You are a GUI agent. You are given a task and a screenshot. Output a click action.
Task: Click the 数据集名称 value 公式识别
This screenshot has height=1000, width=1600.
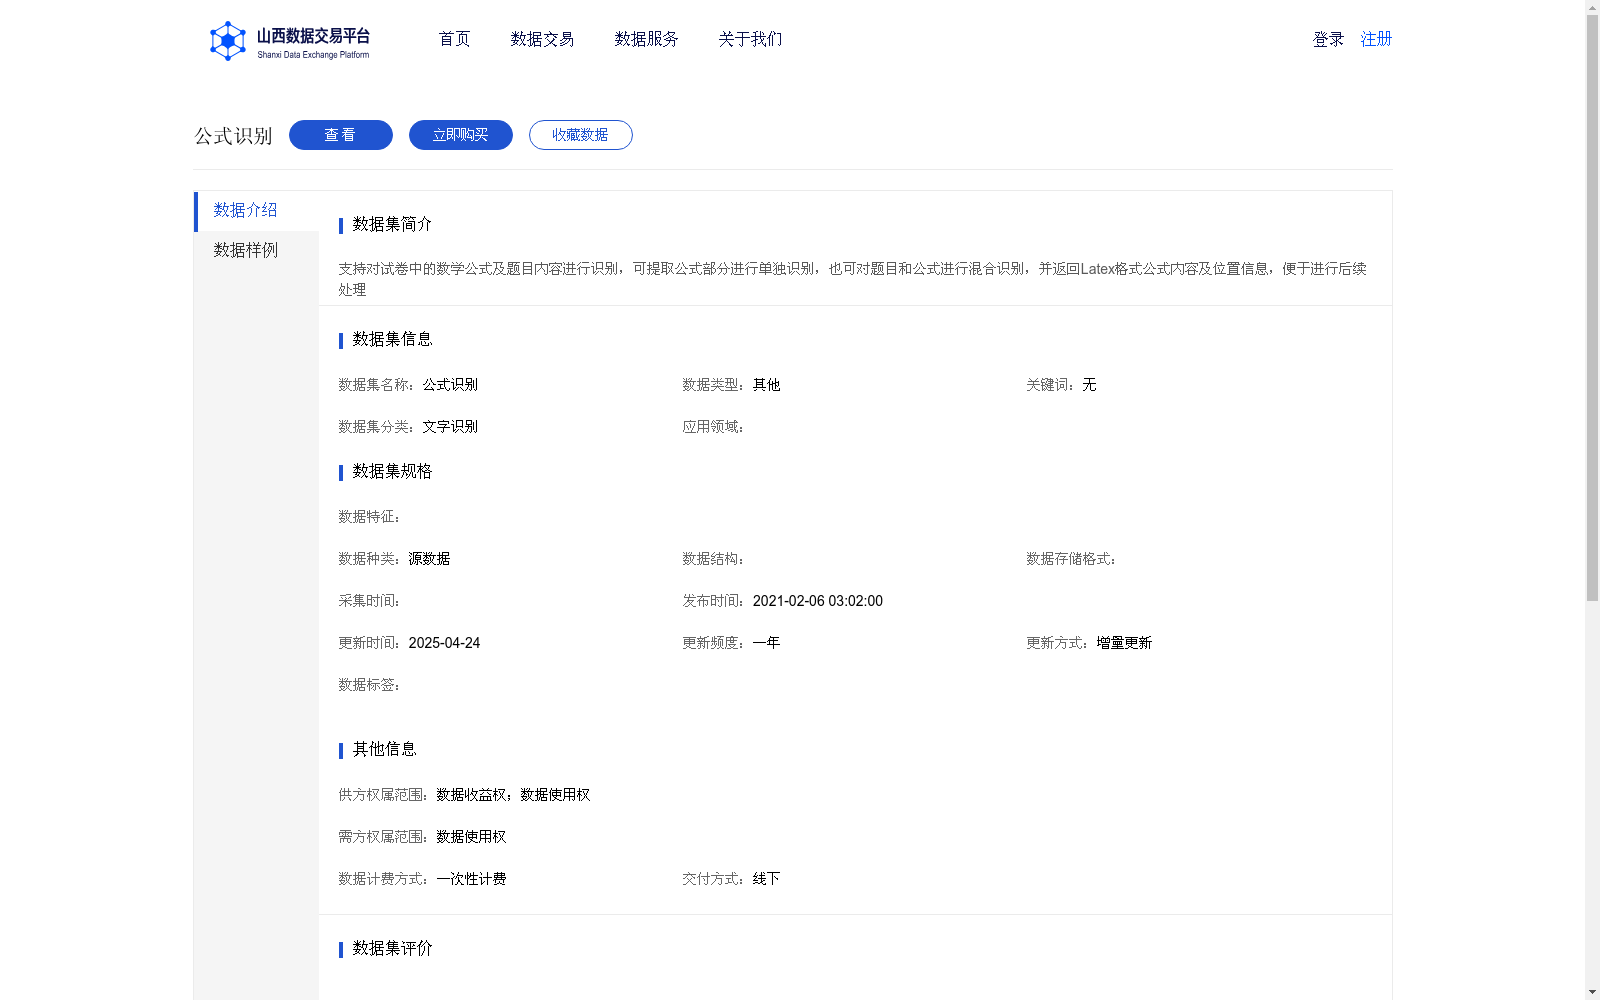450,385
